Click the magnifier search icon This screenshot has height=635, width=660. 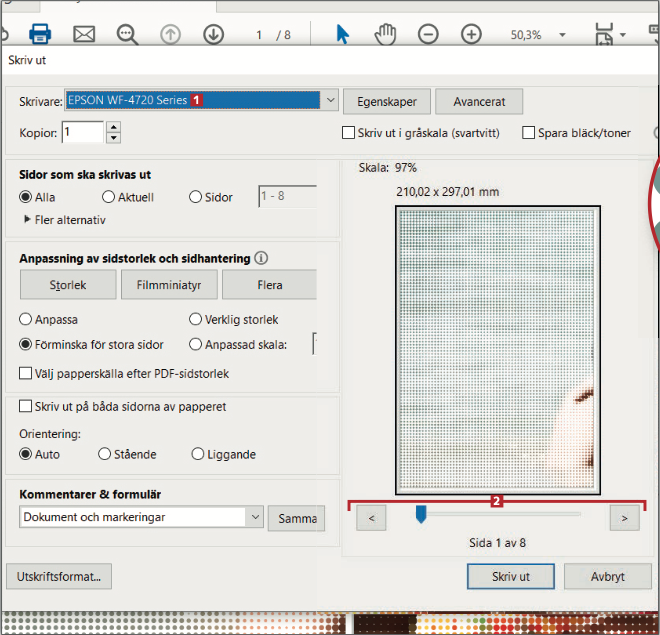127,34
